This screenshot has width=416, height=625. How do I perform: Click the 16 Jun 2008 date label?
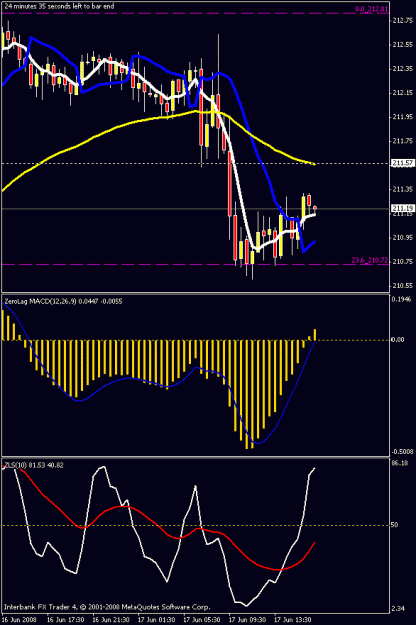point(19,619)
